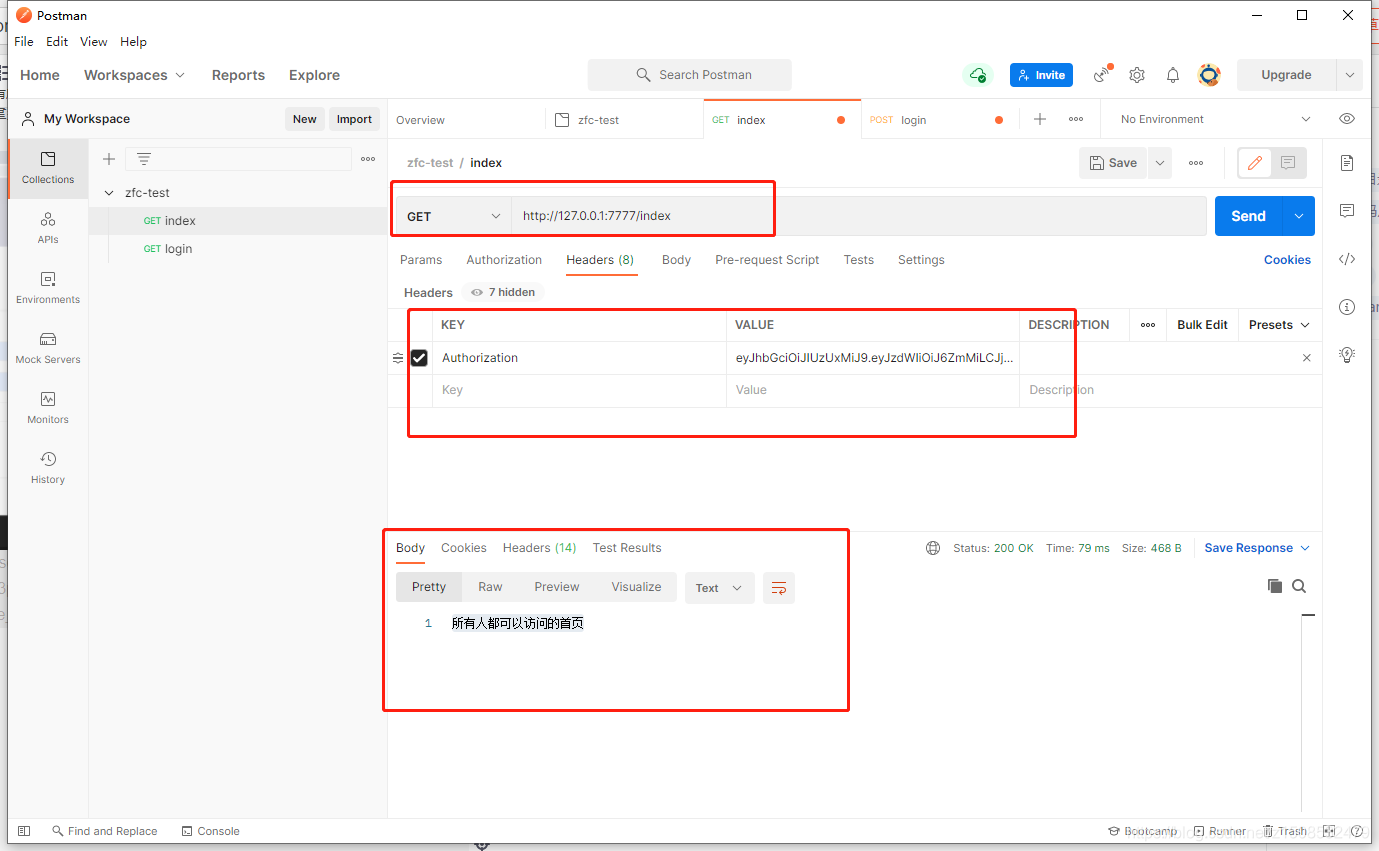This screenshot has height=851, width=1379.
Task: Open the related requests lightbulb icon
Action: (1347, 354)
